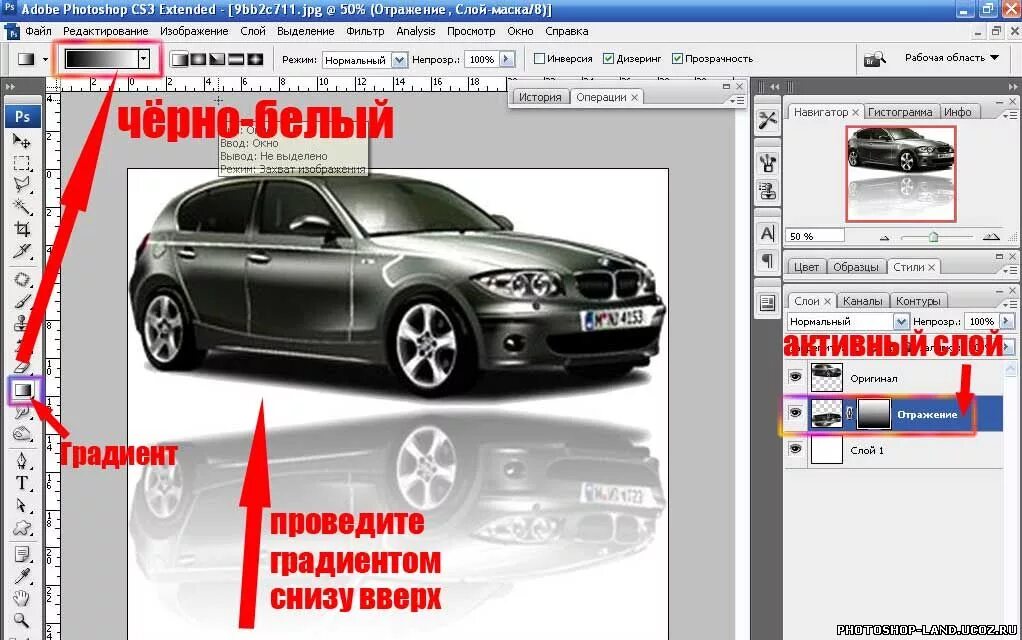1022x640 pixels.
Task: Click the Navigator zoom slider handle
Action: pyautogui.click(x=933, y=237)
